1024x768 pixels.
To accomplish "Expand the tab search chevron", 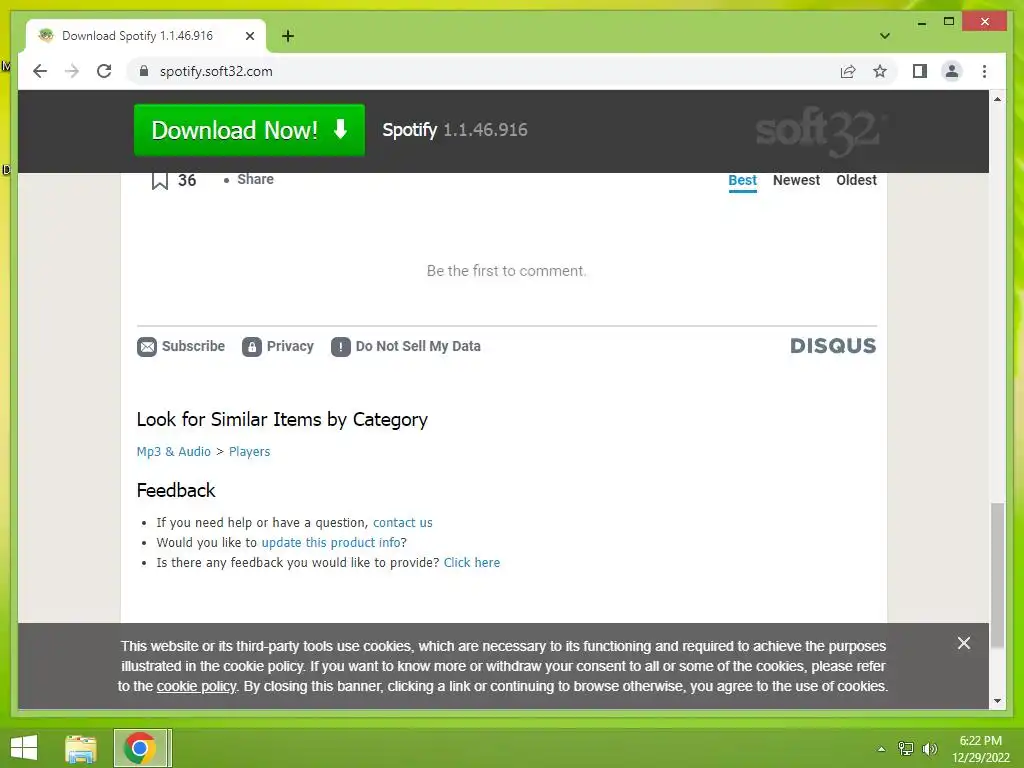I will tap(885, 36).
